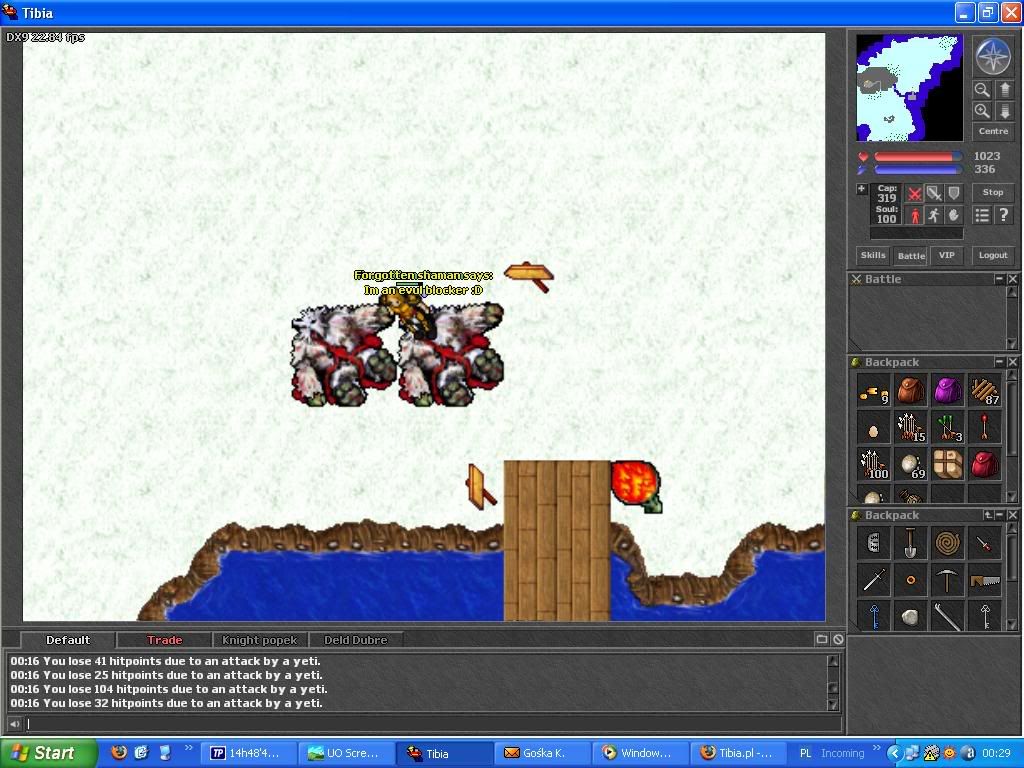Toggle chase opponent mode
The image size is (1024, 768).
click(x=934, y=215)
